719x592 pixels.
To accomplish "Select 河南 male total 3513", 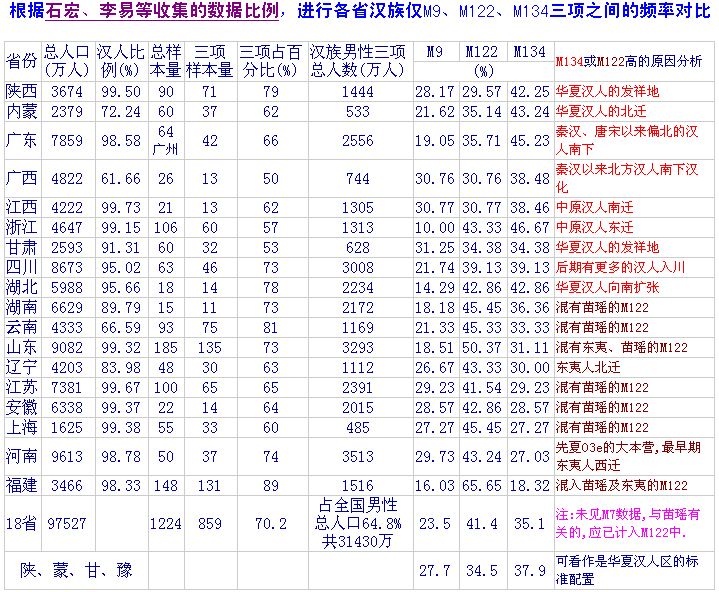I will (358, 456).
